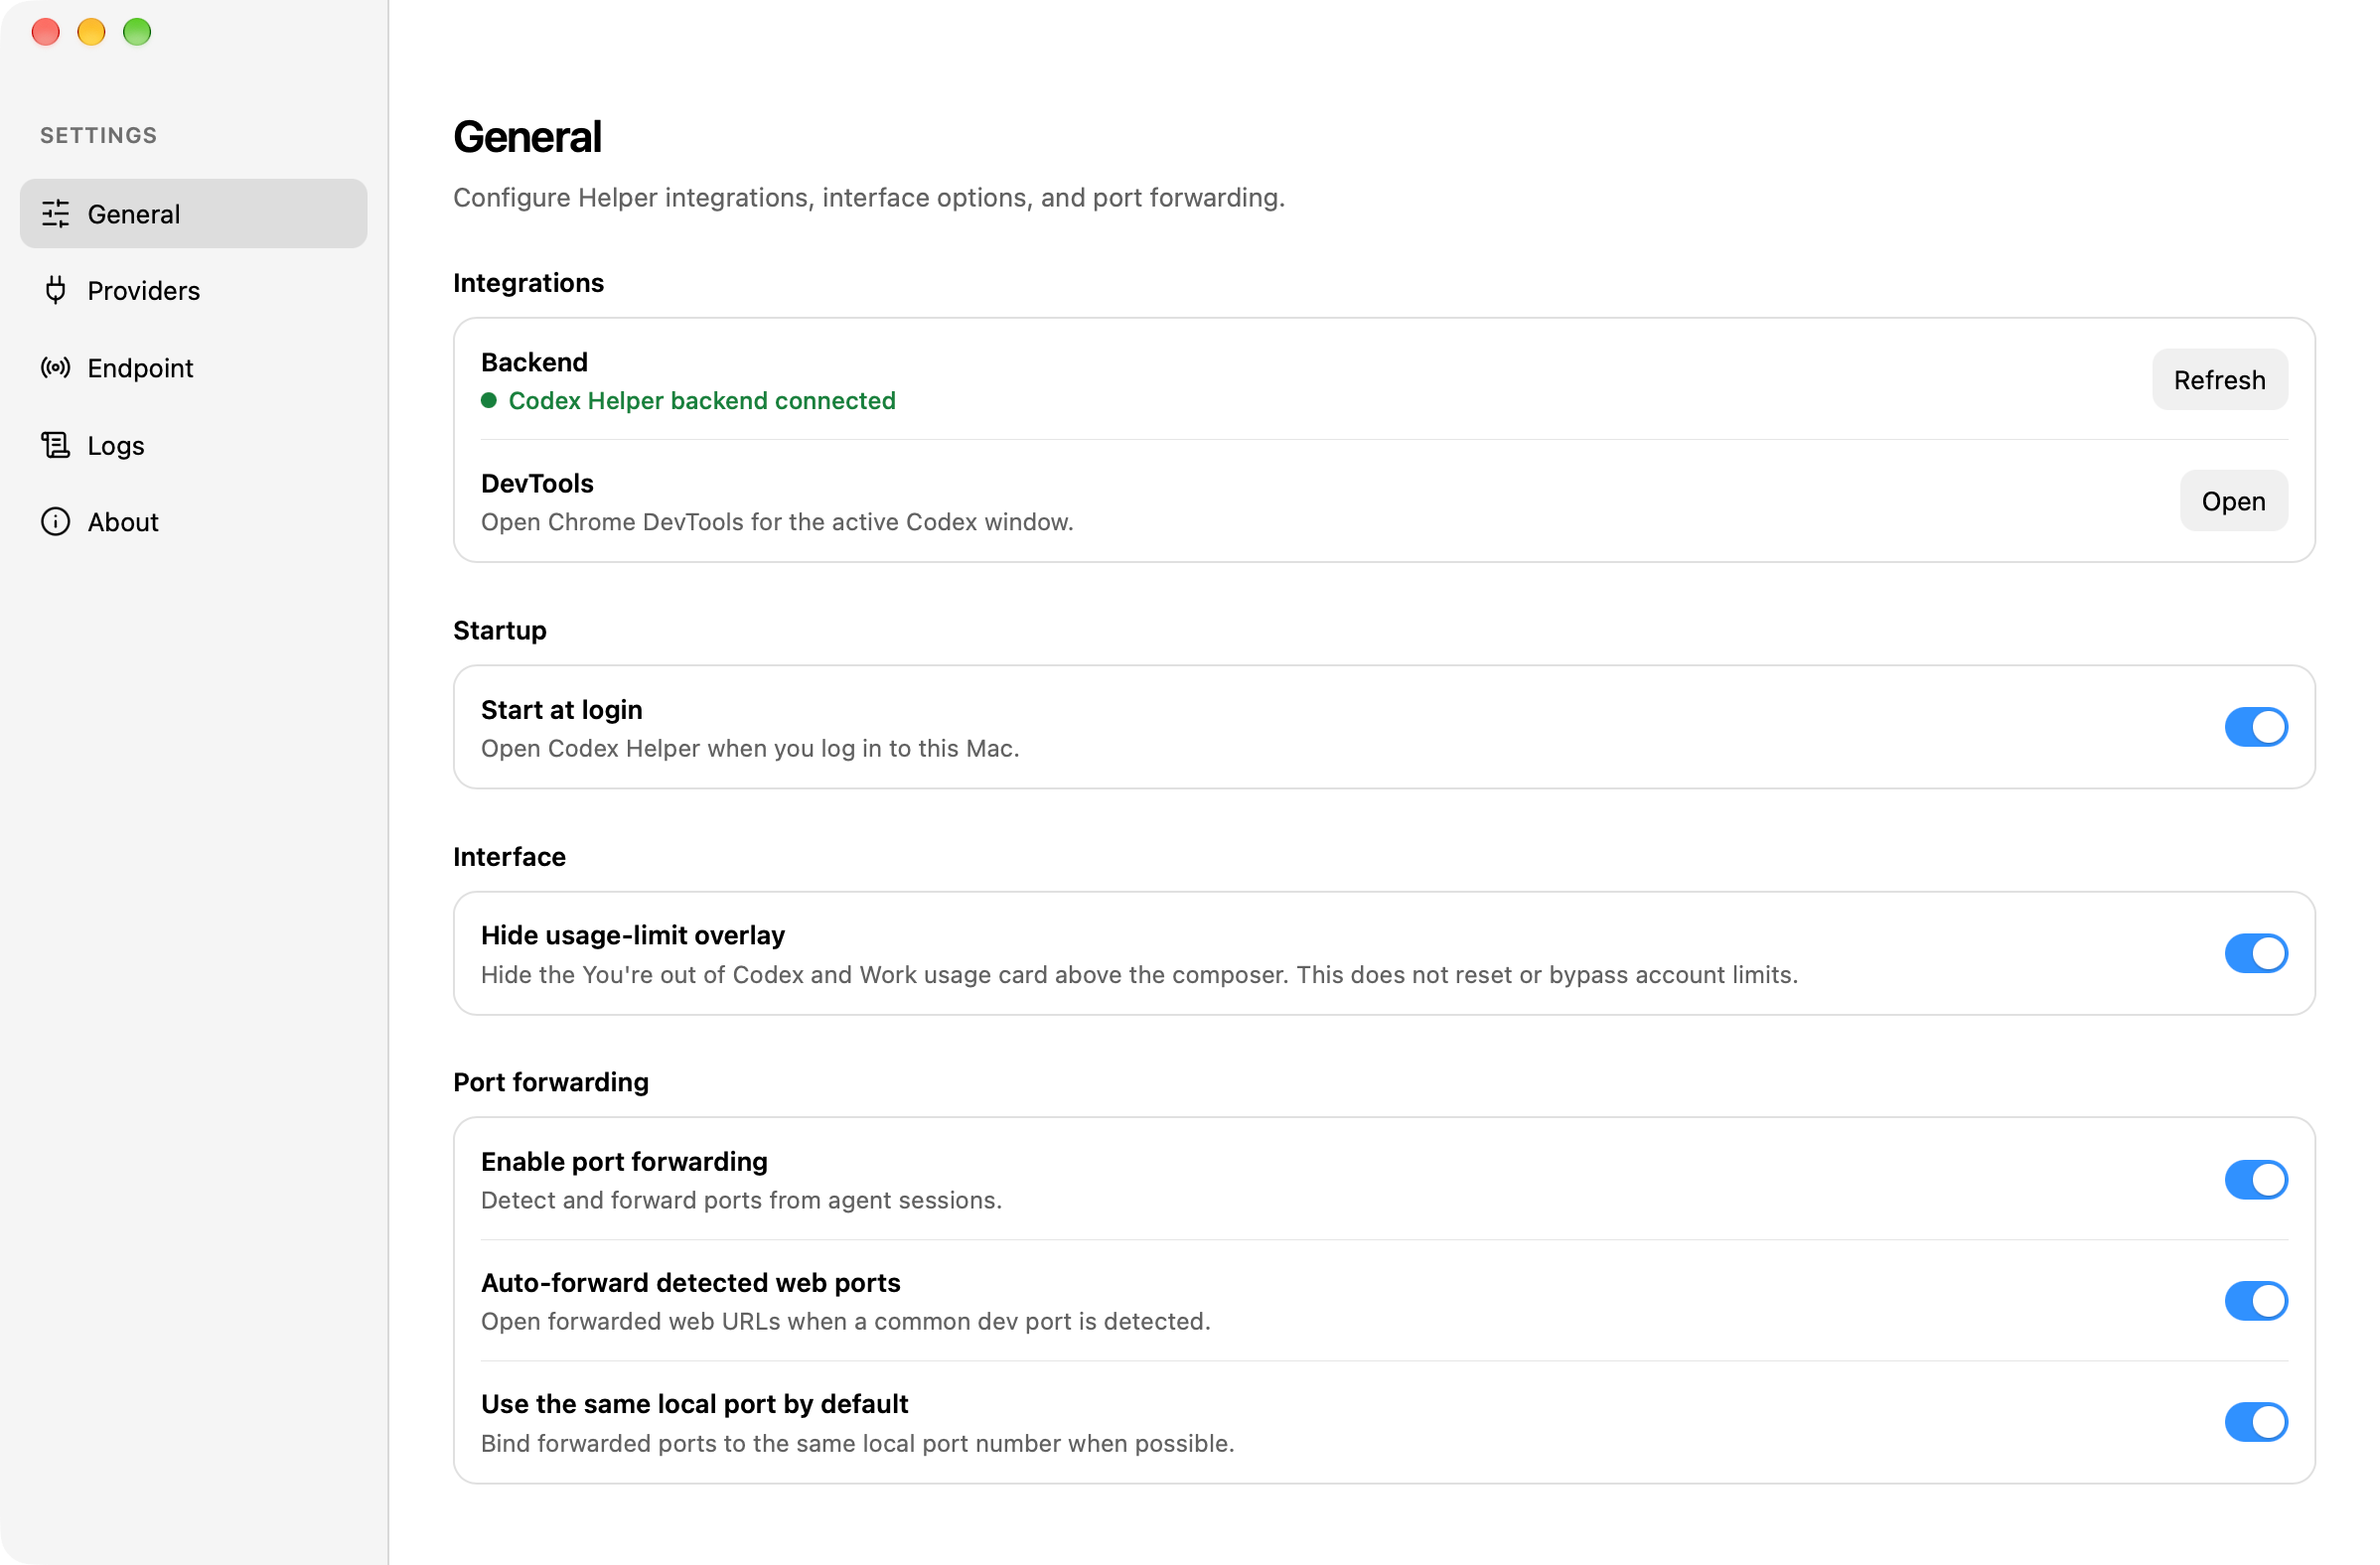Screen dimensions: 2380x1565
Task: Toggle Auto-forward detected web ports
Action: [2256, 1300]
